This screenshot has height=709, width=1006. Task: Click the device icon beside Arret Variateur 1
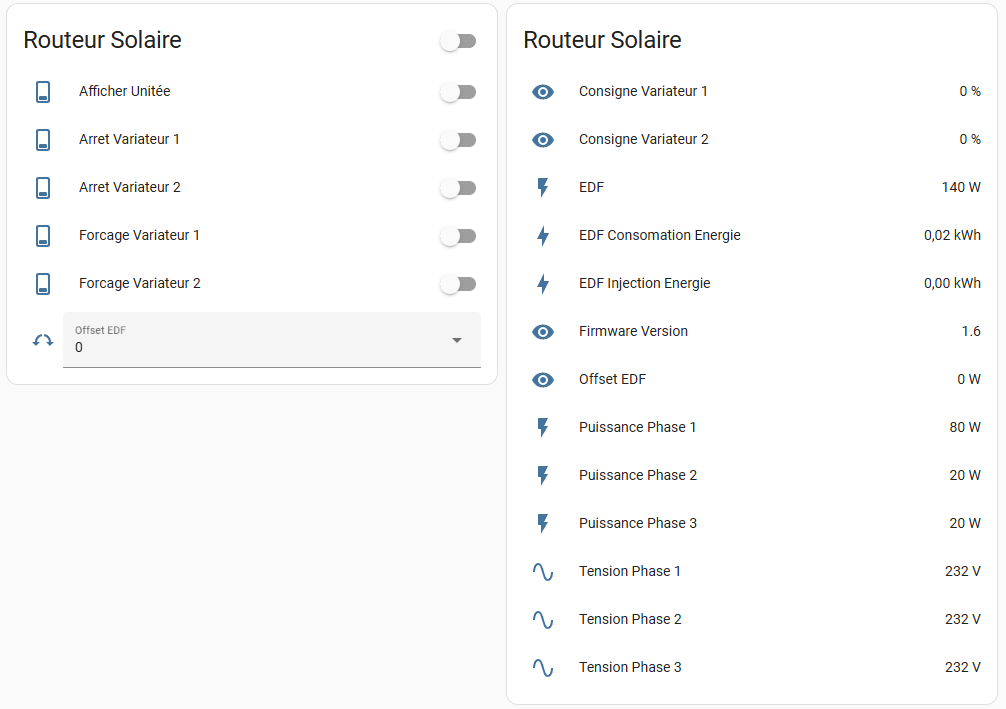(x=43, y=140)
